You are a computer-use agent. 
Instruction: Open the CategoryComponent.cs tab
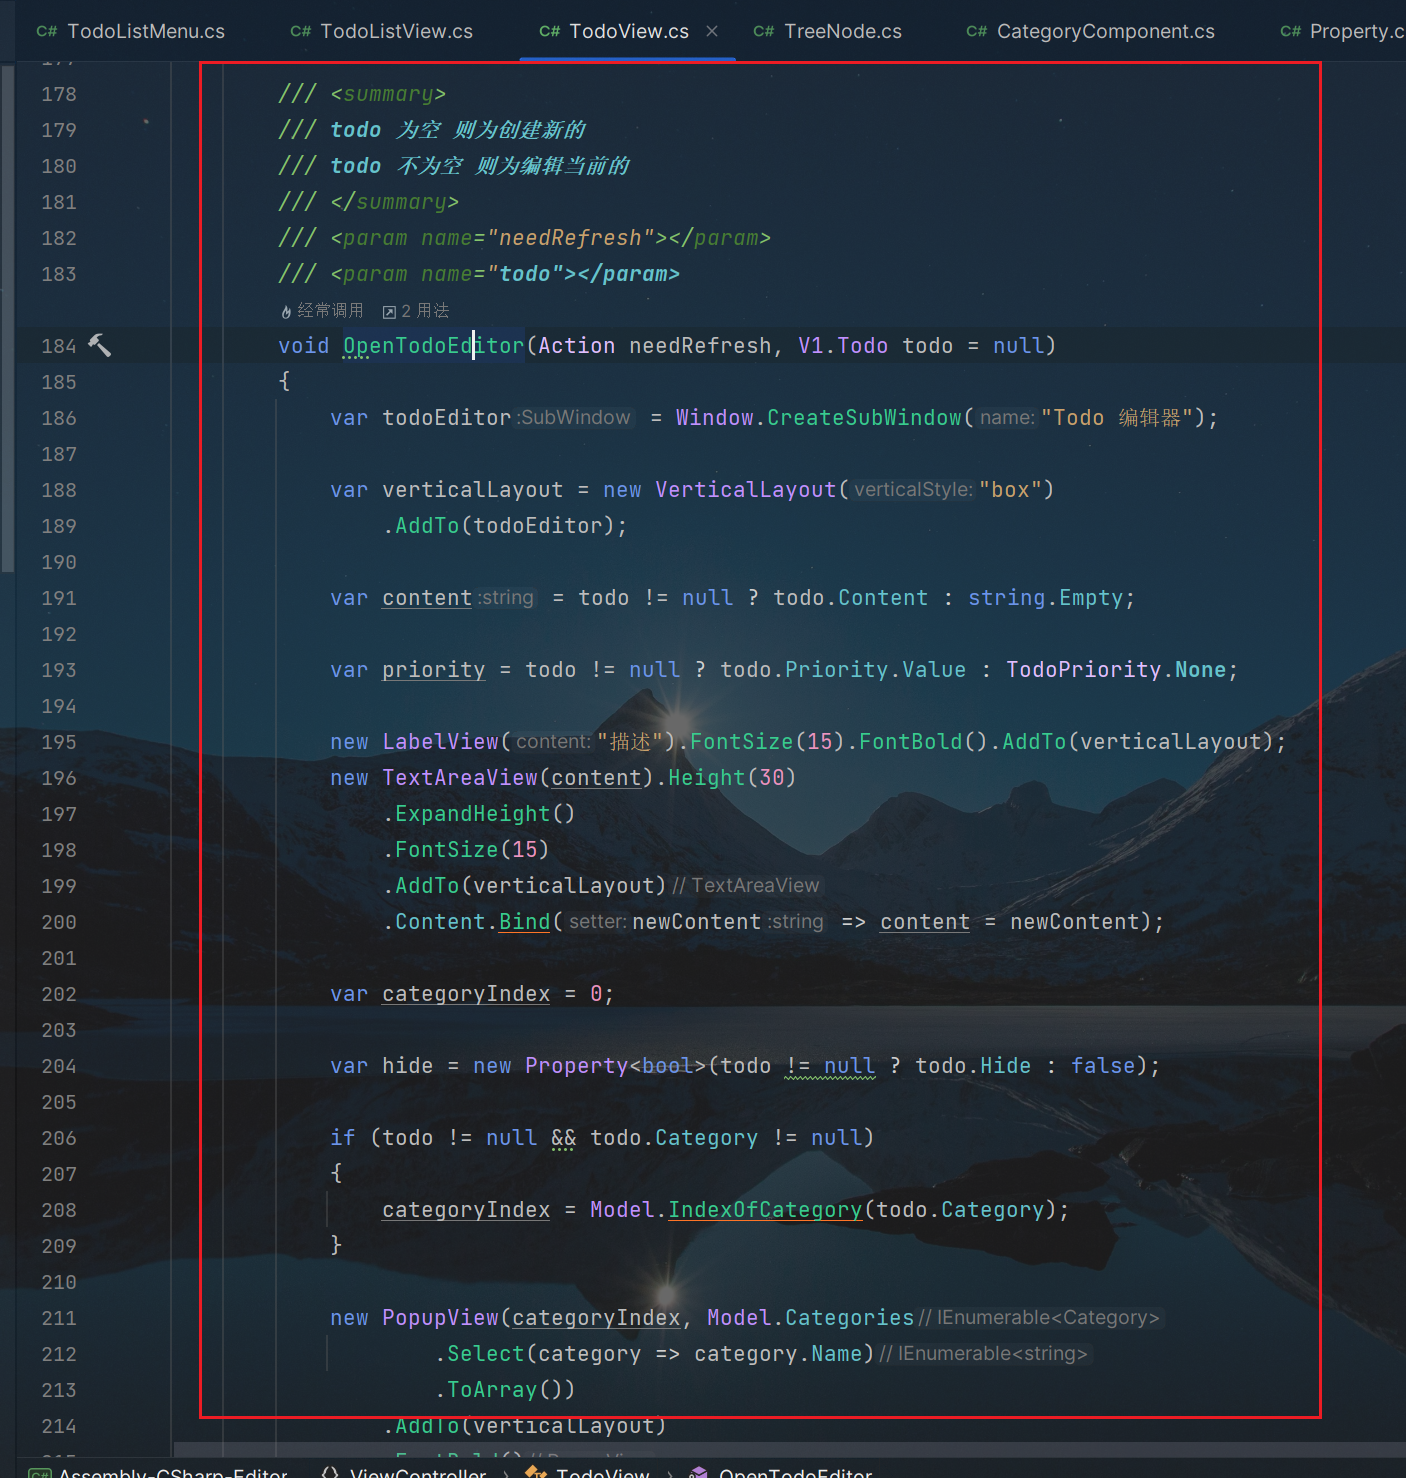tap(1091, 31)
